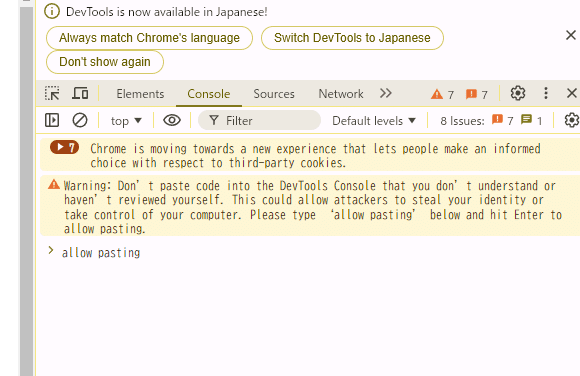Viewport: 580px width, 376px height.
Task: Open the three-dot customize DevTools menu
Action: click(546, 93)
